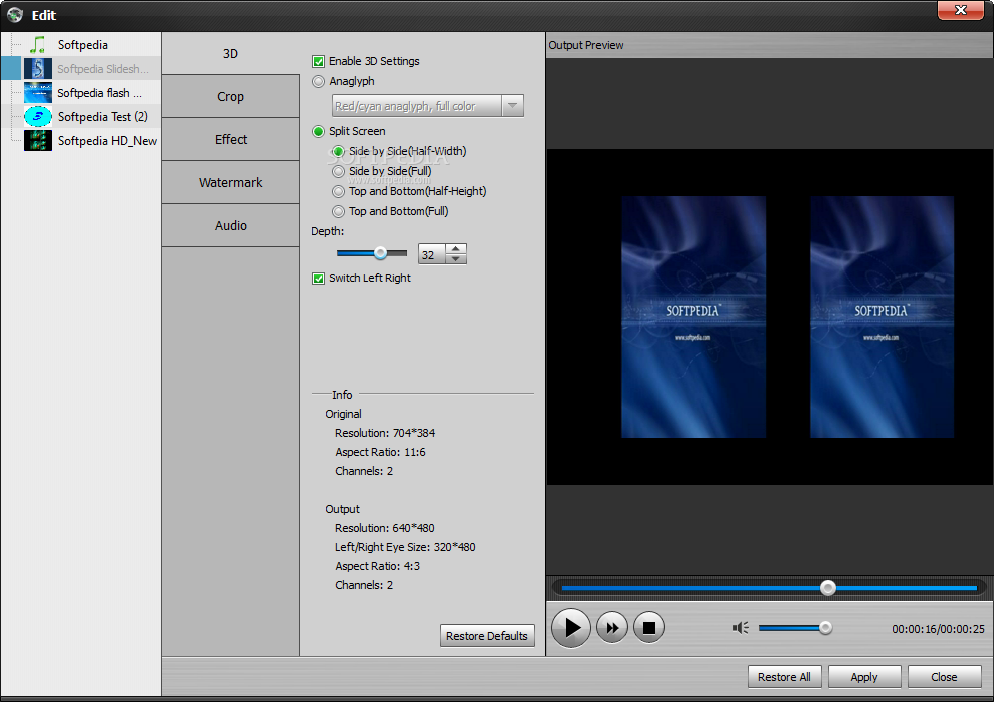Image resolution: width=994 pixels, height=702 pixels.
Task: Click the Output Preview header label
Action: (x=586, y=45)
